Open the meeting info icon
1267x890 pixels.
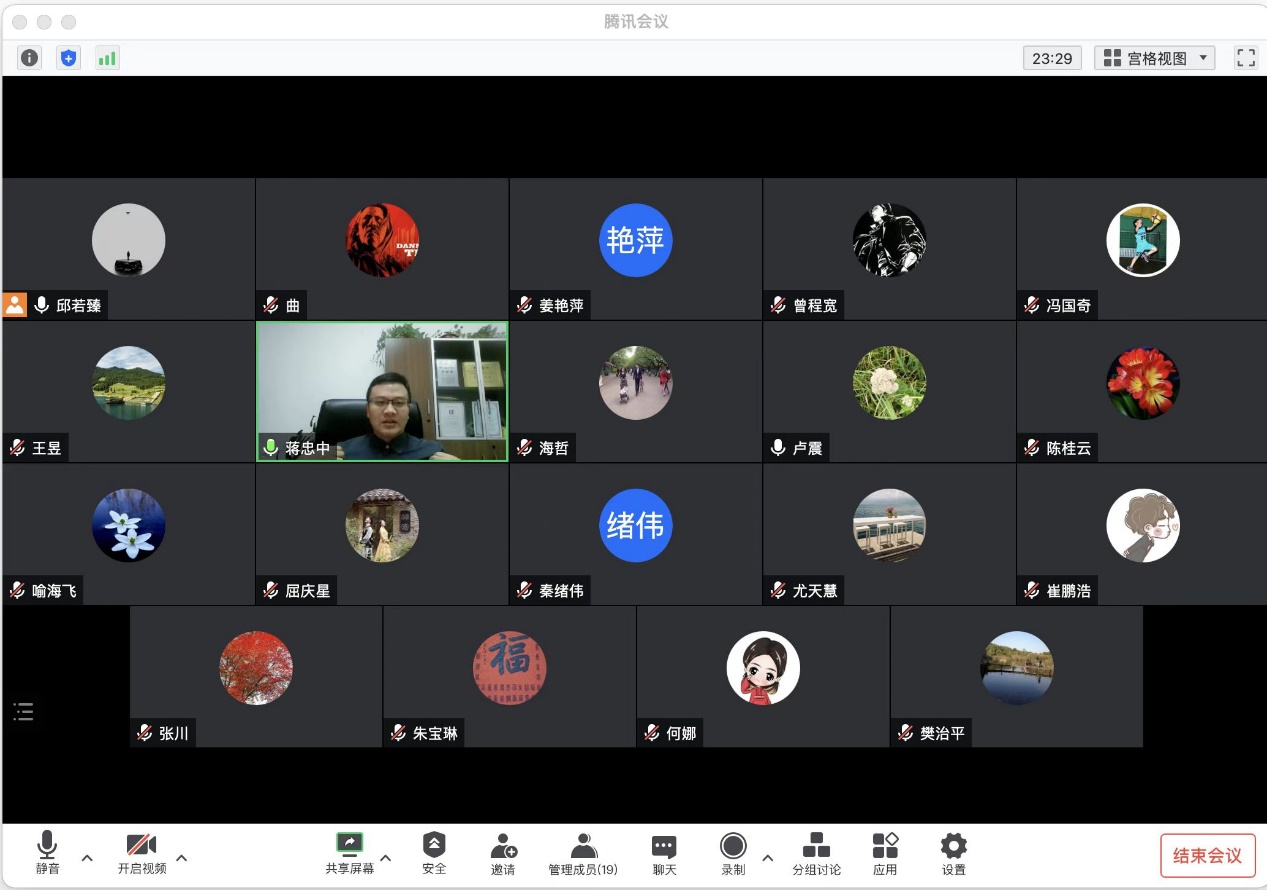pos(29,58)
